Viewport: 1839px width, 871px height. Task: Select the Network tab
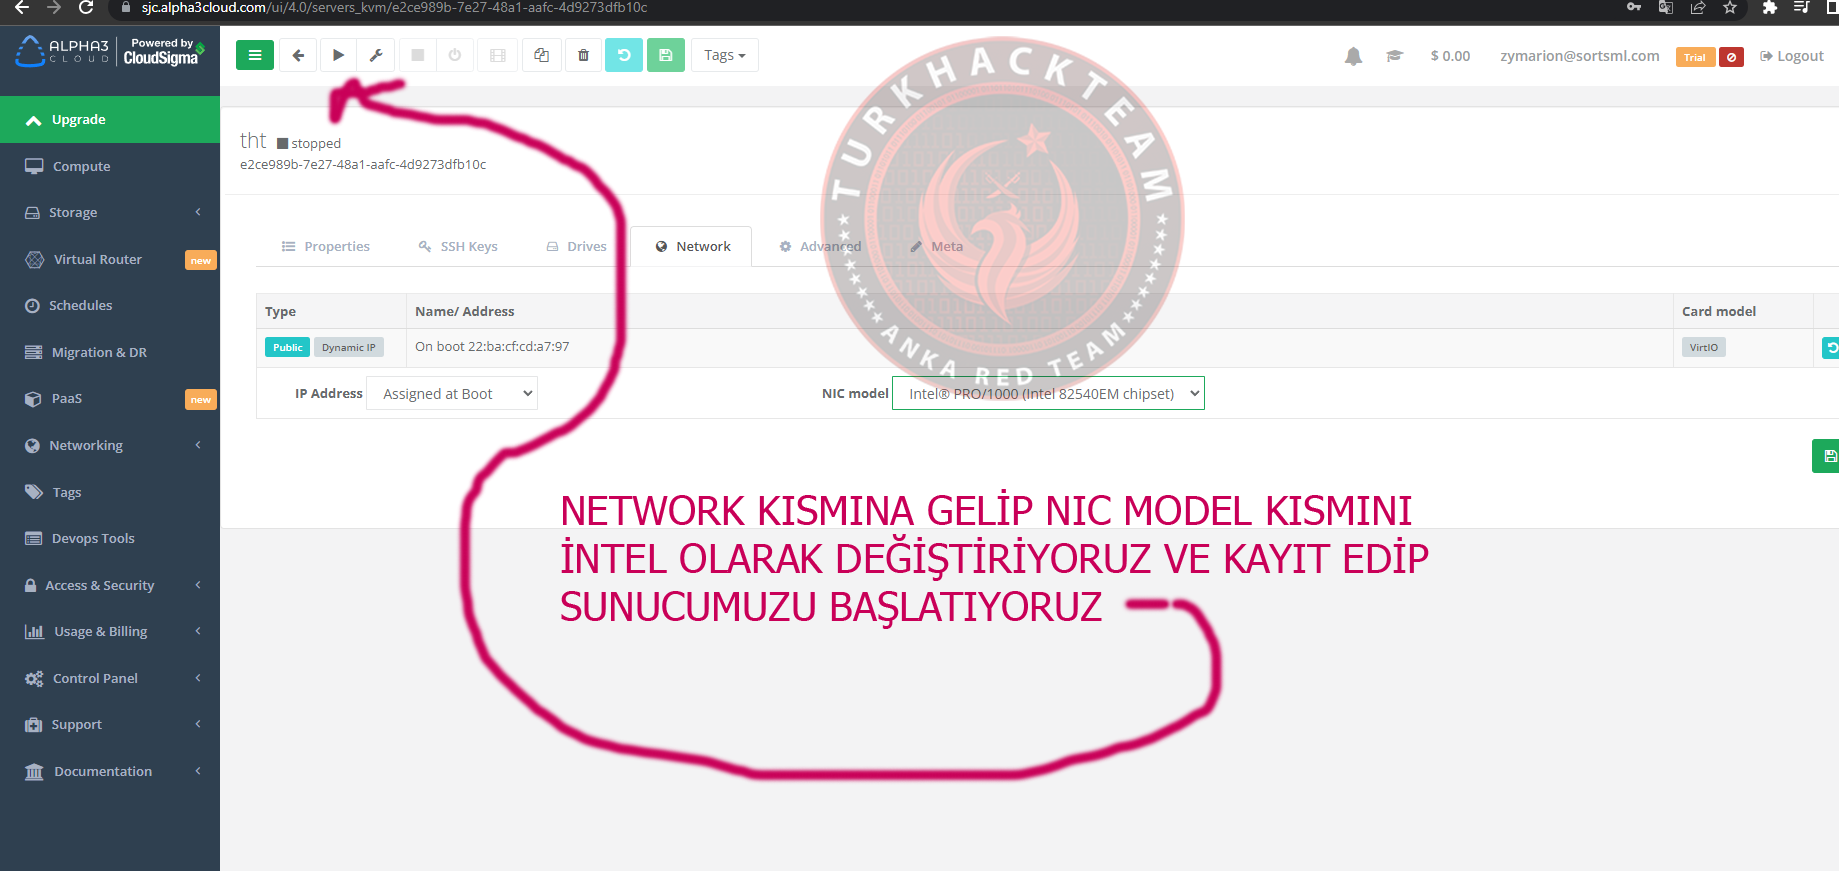(692, 246)
